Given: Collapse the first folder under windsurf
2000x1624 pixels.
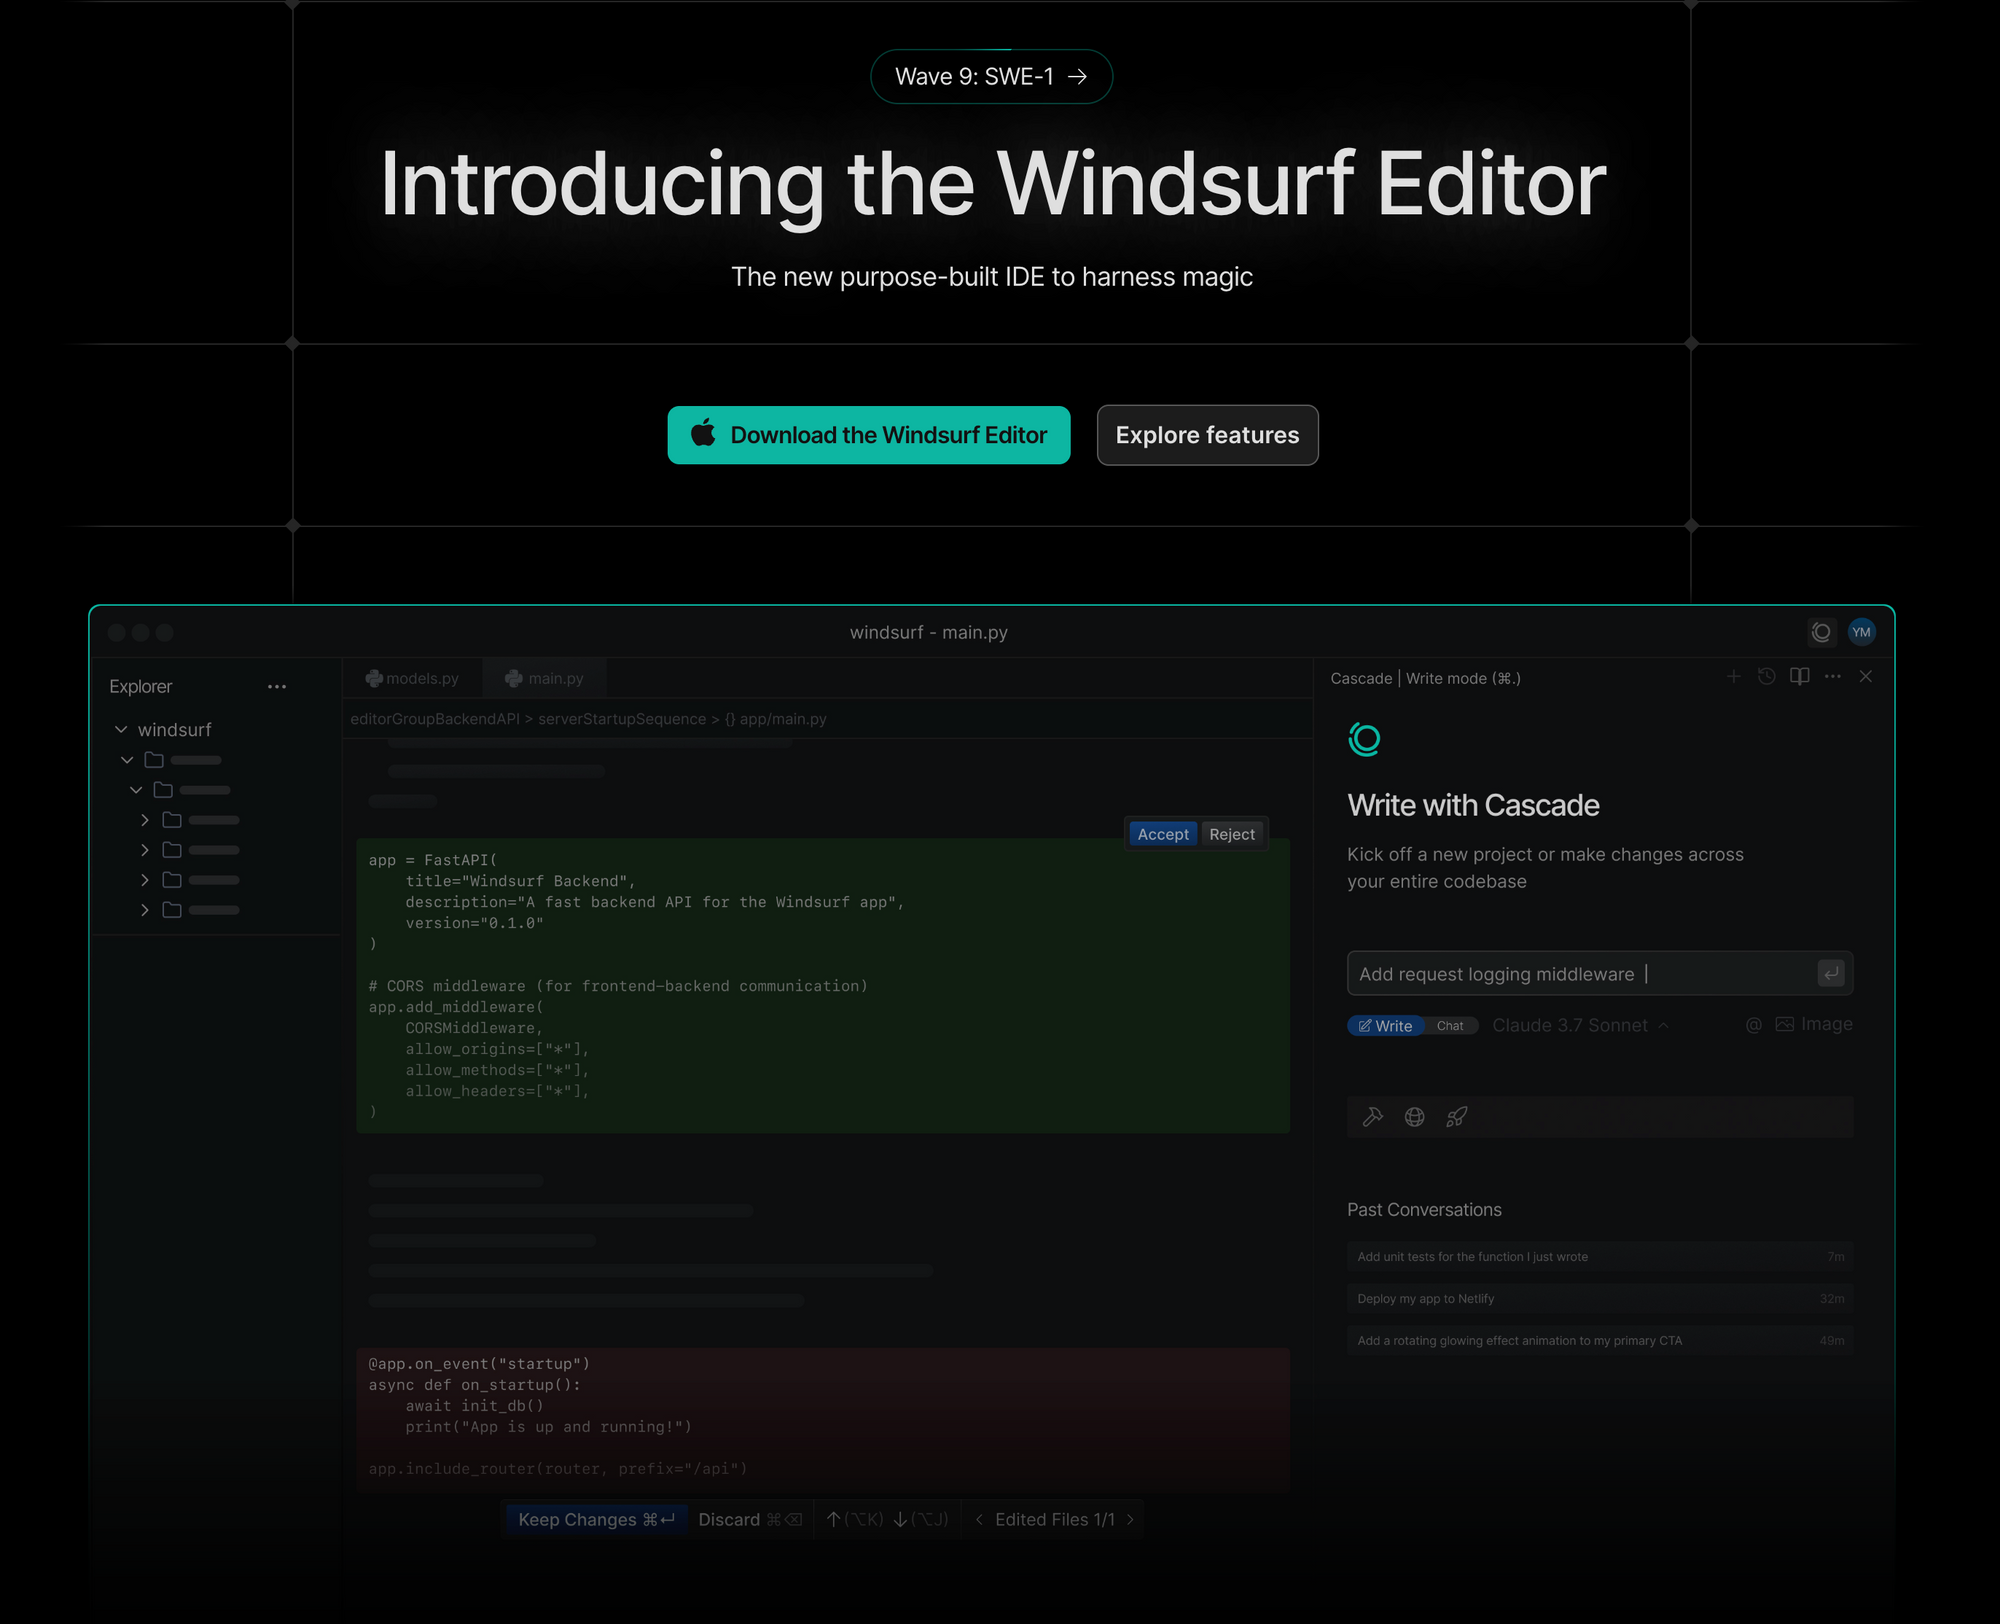Looking at the screenshot, I should pyautogui.click(x=127, y=760).
